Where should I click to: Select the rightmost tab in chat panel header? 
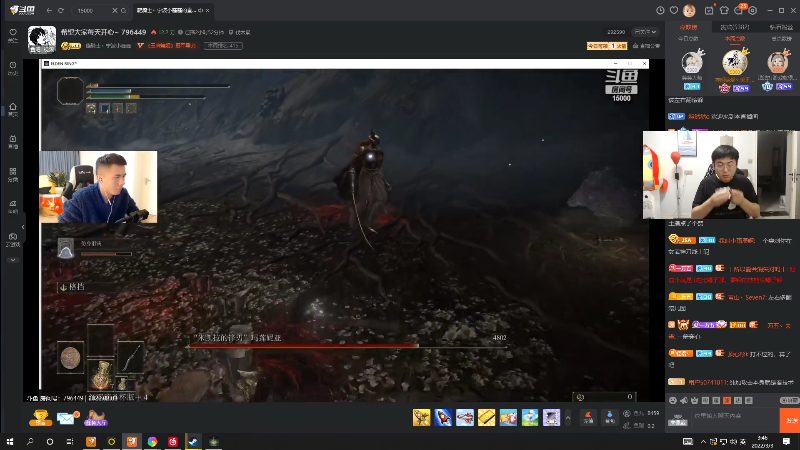(x=781, y=27)
